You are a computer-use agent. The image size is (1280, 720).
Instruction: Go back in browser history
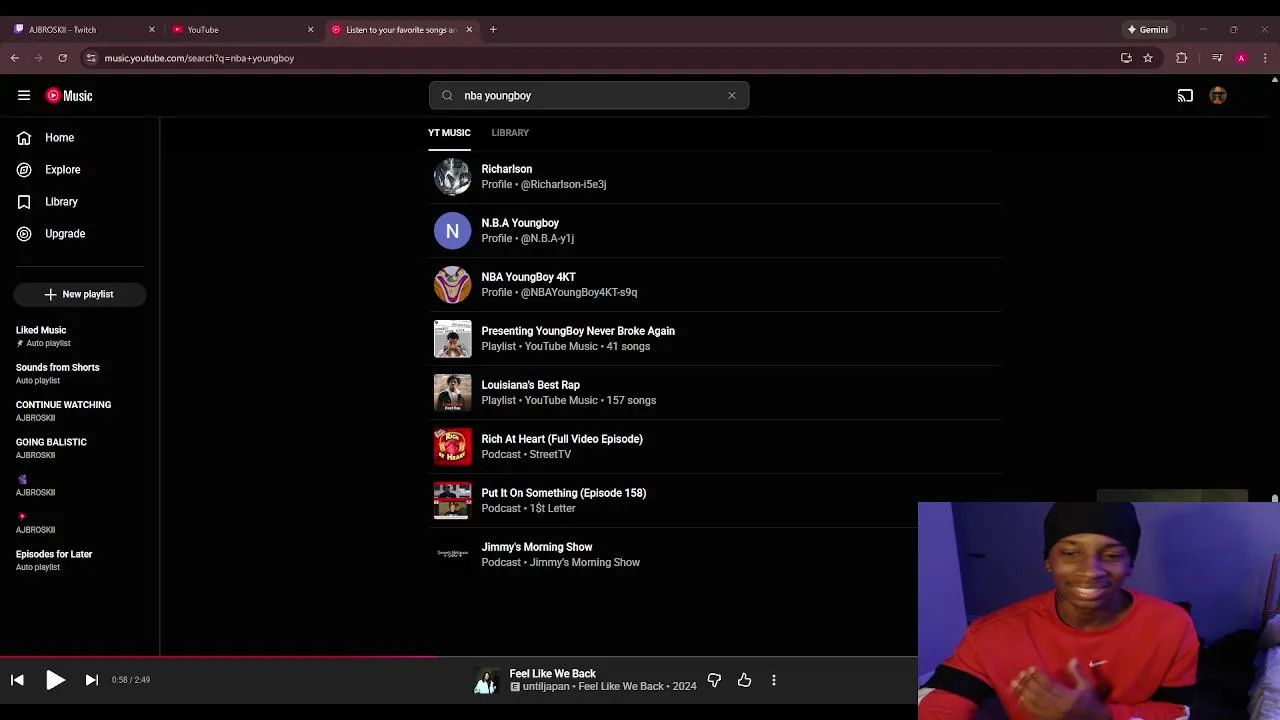(x=15, y=58)
